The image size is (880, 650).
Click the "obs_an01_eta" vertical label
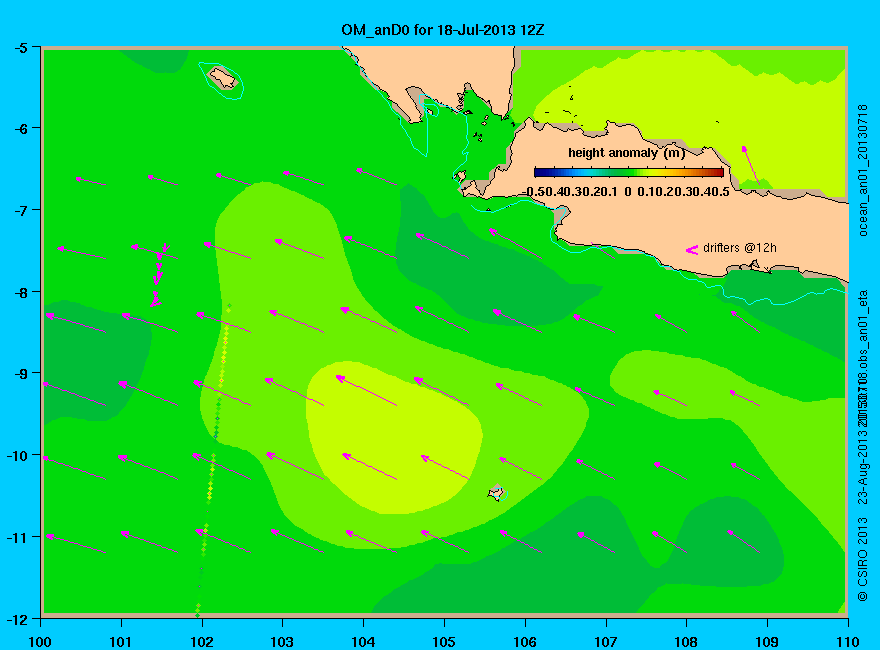863,331
